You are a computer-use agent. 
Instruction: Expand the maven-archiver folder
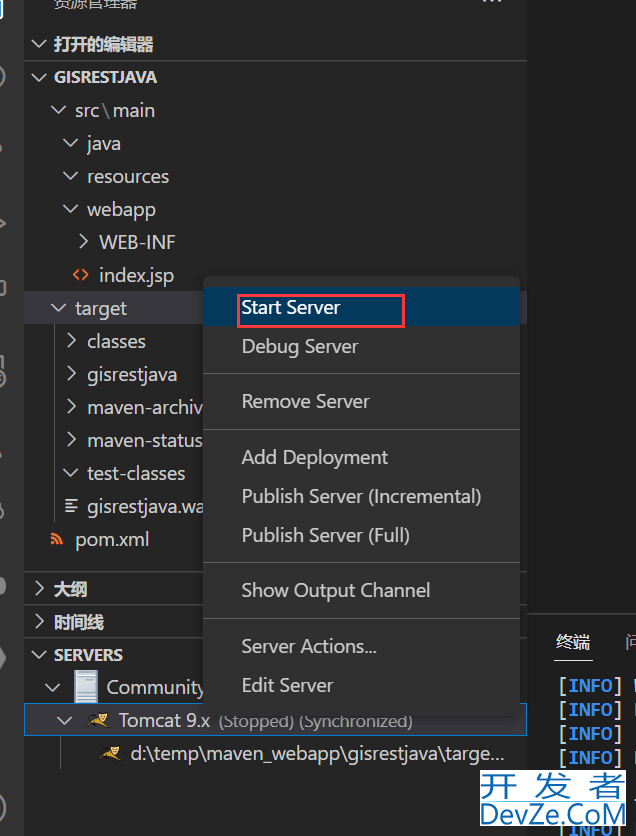point(71,407)
